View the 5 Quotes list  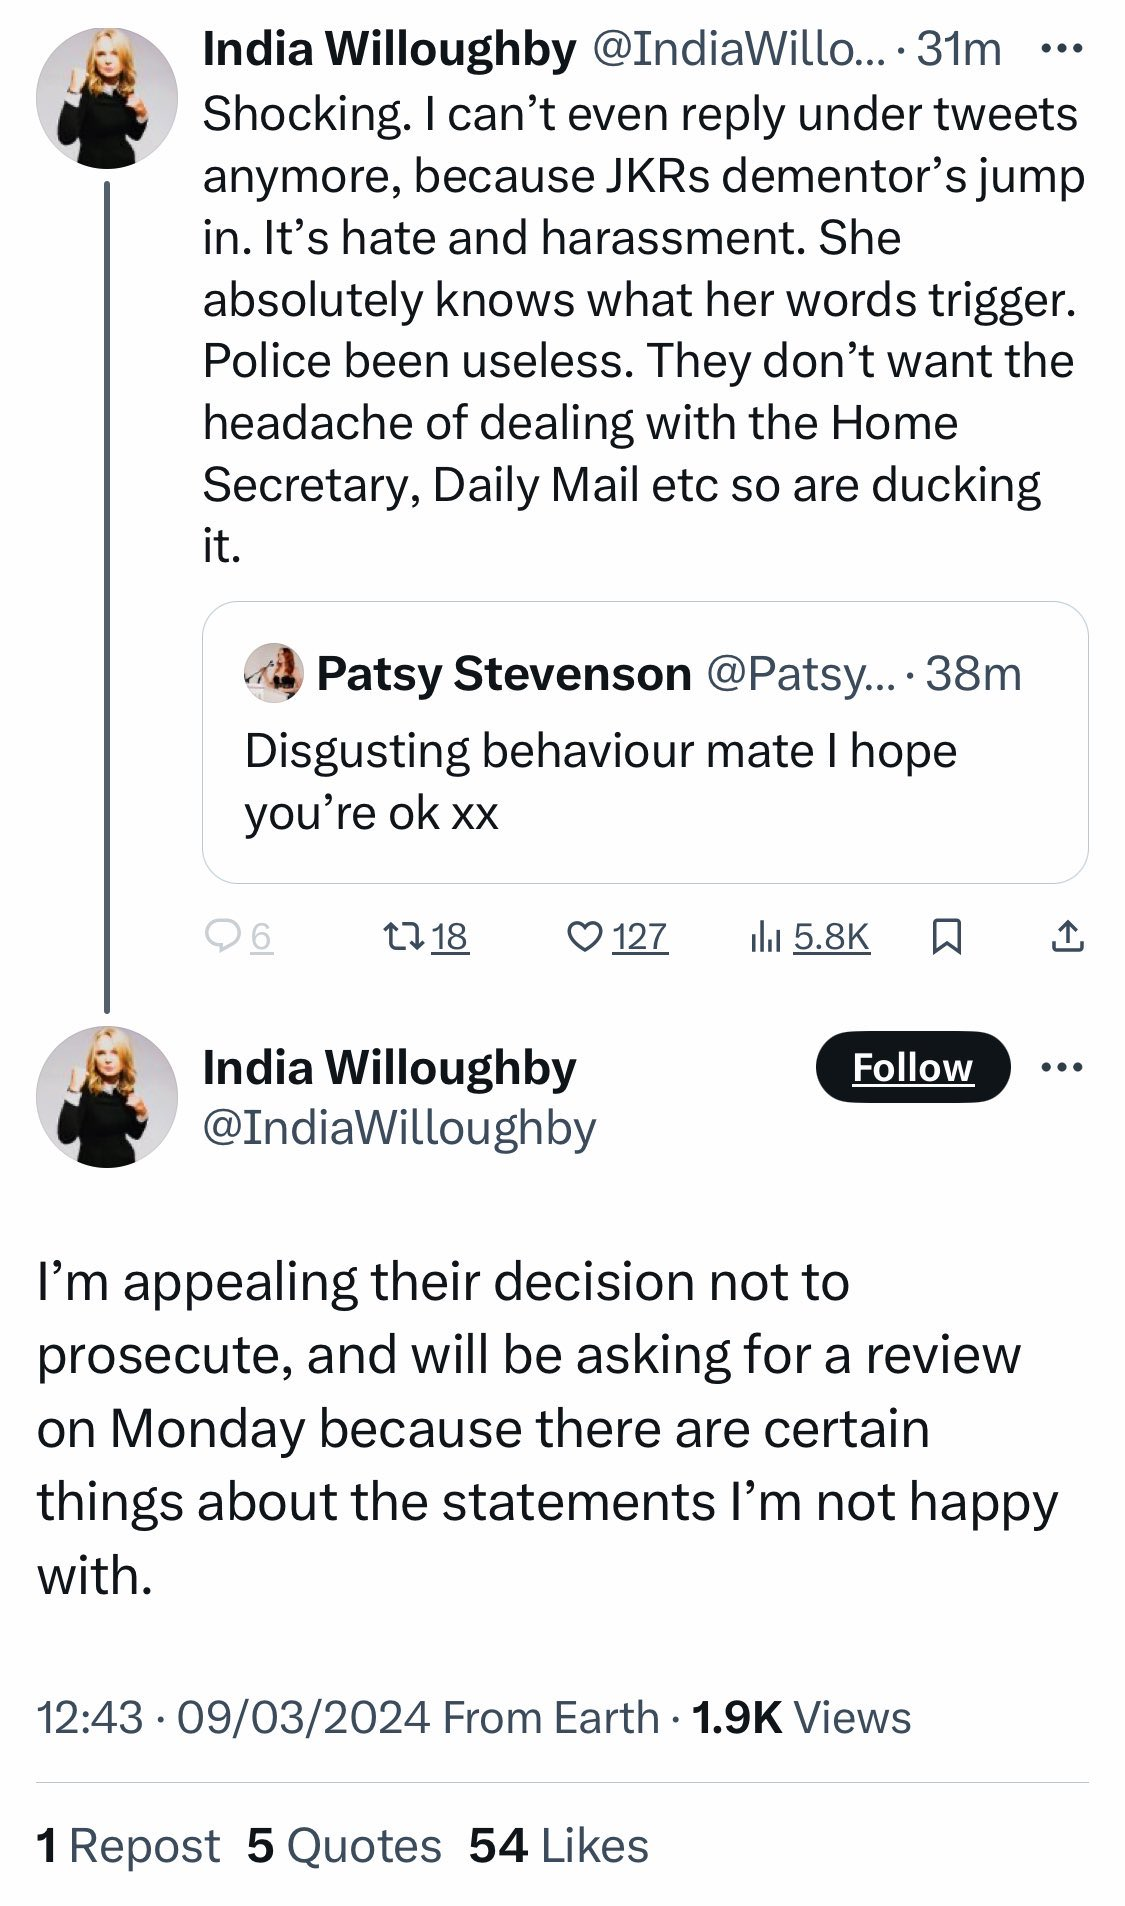[344, 1846]
